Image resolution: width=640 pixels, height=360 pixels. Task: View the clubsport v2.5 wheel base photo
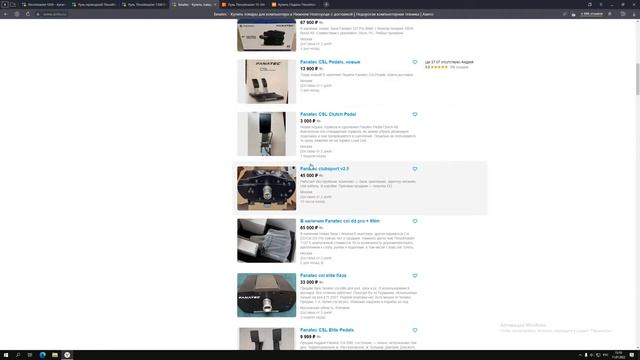coord(267,188)
